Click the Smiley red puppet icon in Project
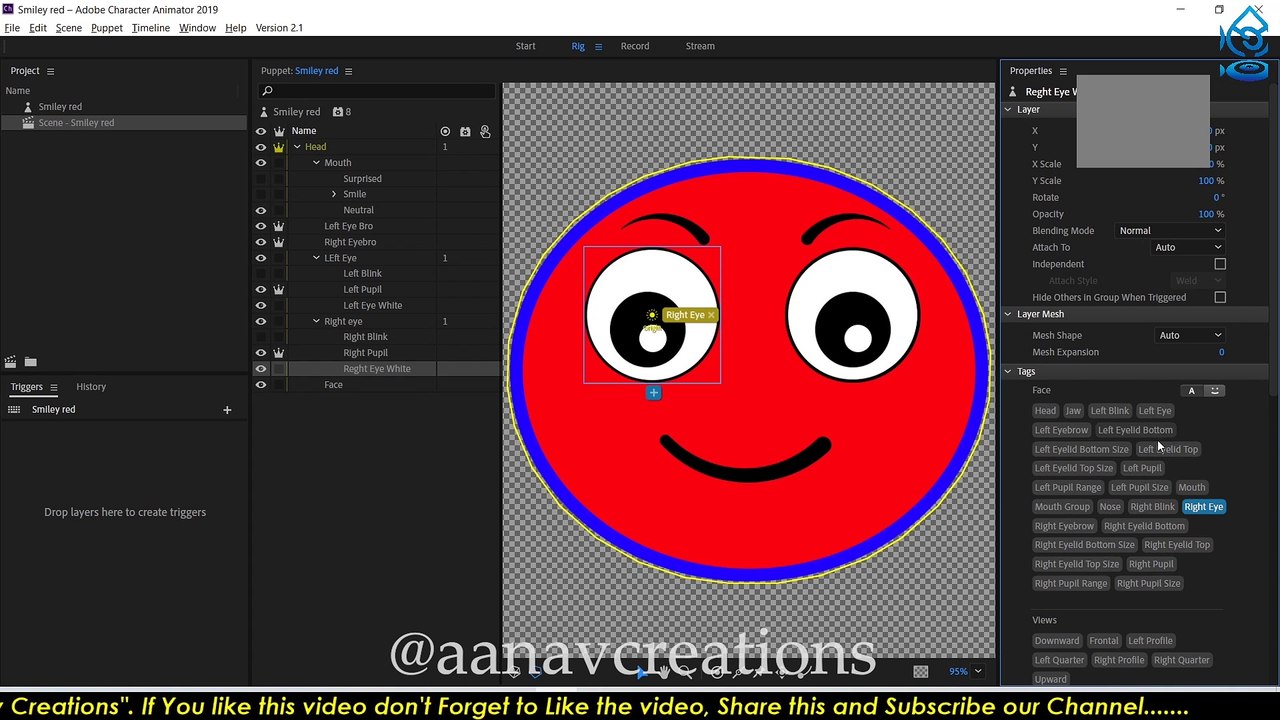The image size is (1280, 720). click(x=28, y=107)
